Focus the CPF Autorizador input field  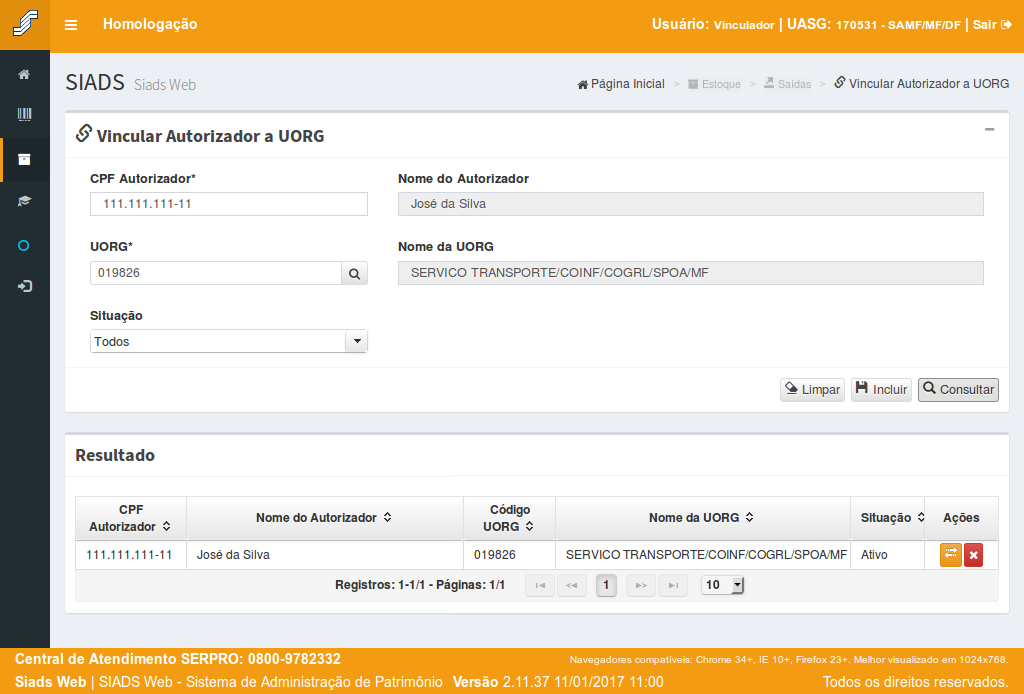229,204
